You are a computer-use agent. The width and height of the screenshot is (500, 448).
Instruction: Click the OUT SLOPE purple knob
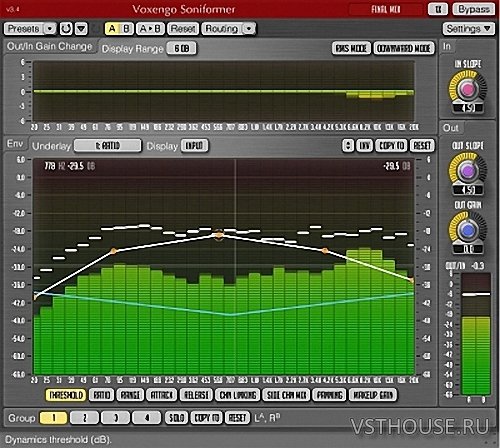pos(467,171)
